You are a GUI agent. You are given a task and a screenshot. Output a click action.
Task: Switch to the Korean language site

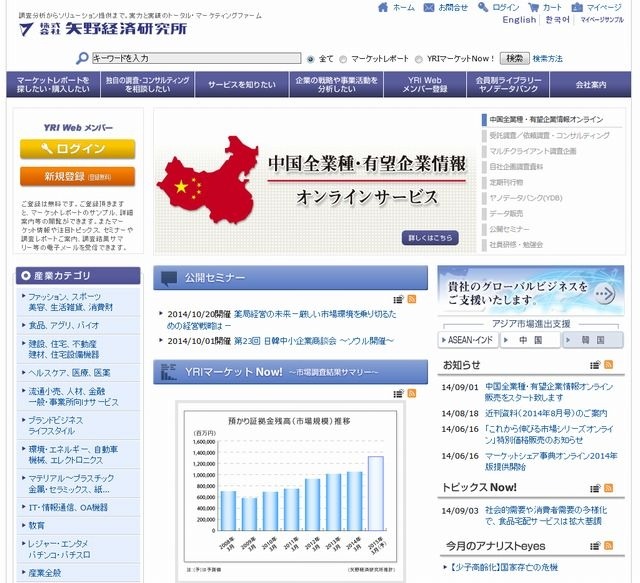coord(557,20)
